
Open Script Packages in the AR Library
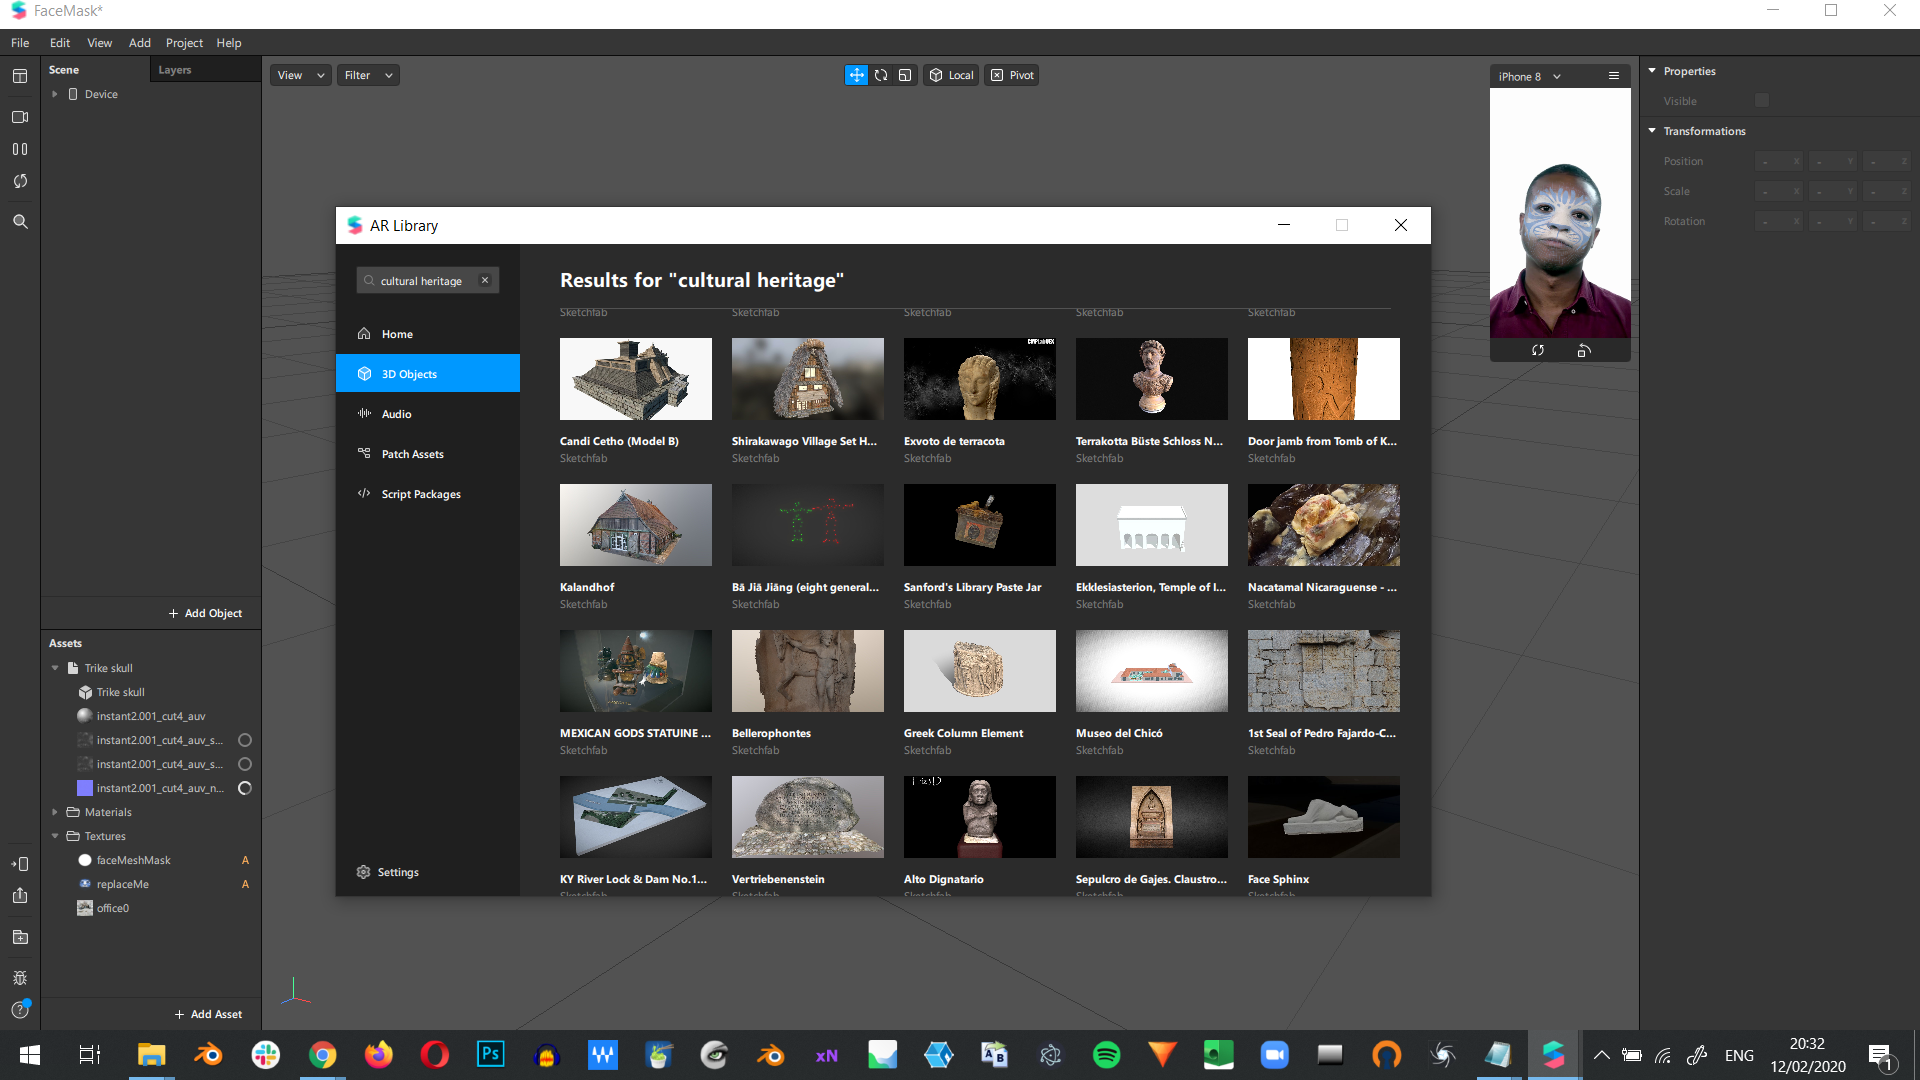(x=420, y=493)
